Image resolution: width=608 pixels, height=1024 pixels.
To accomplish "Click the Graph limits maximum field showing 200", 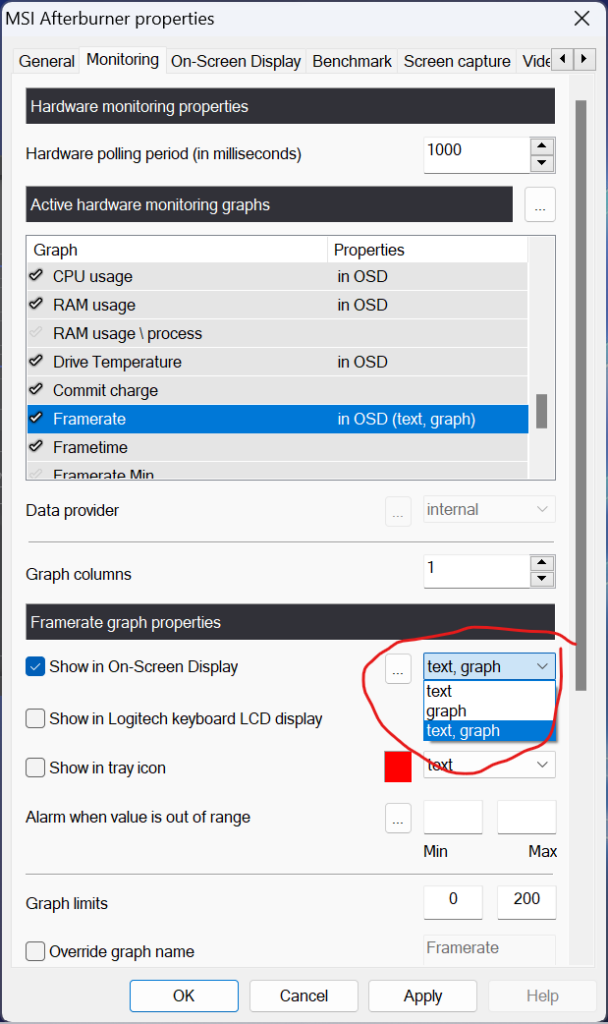I will click(526, 902).
